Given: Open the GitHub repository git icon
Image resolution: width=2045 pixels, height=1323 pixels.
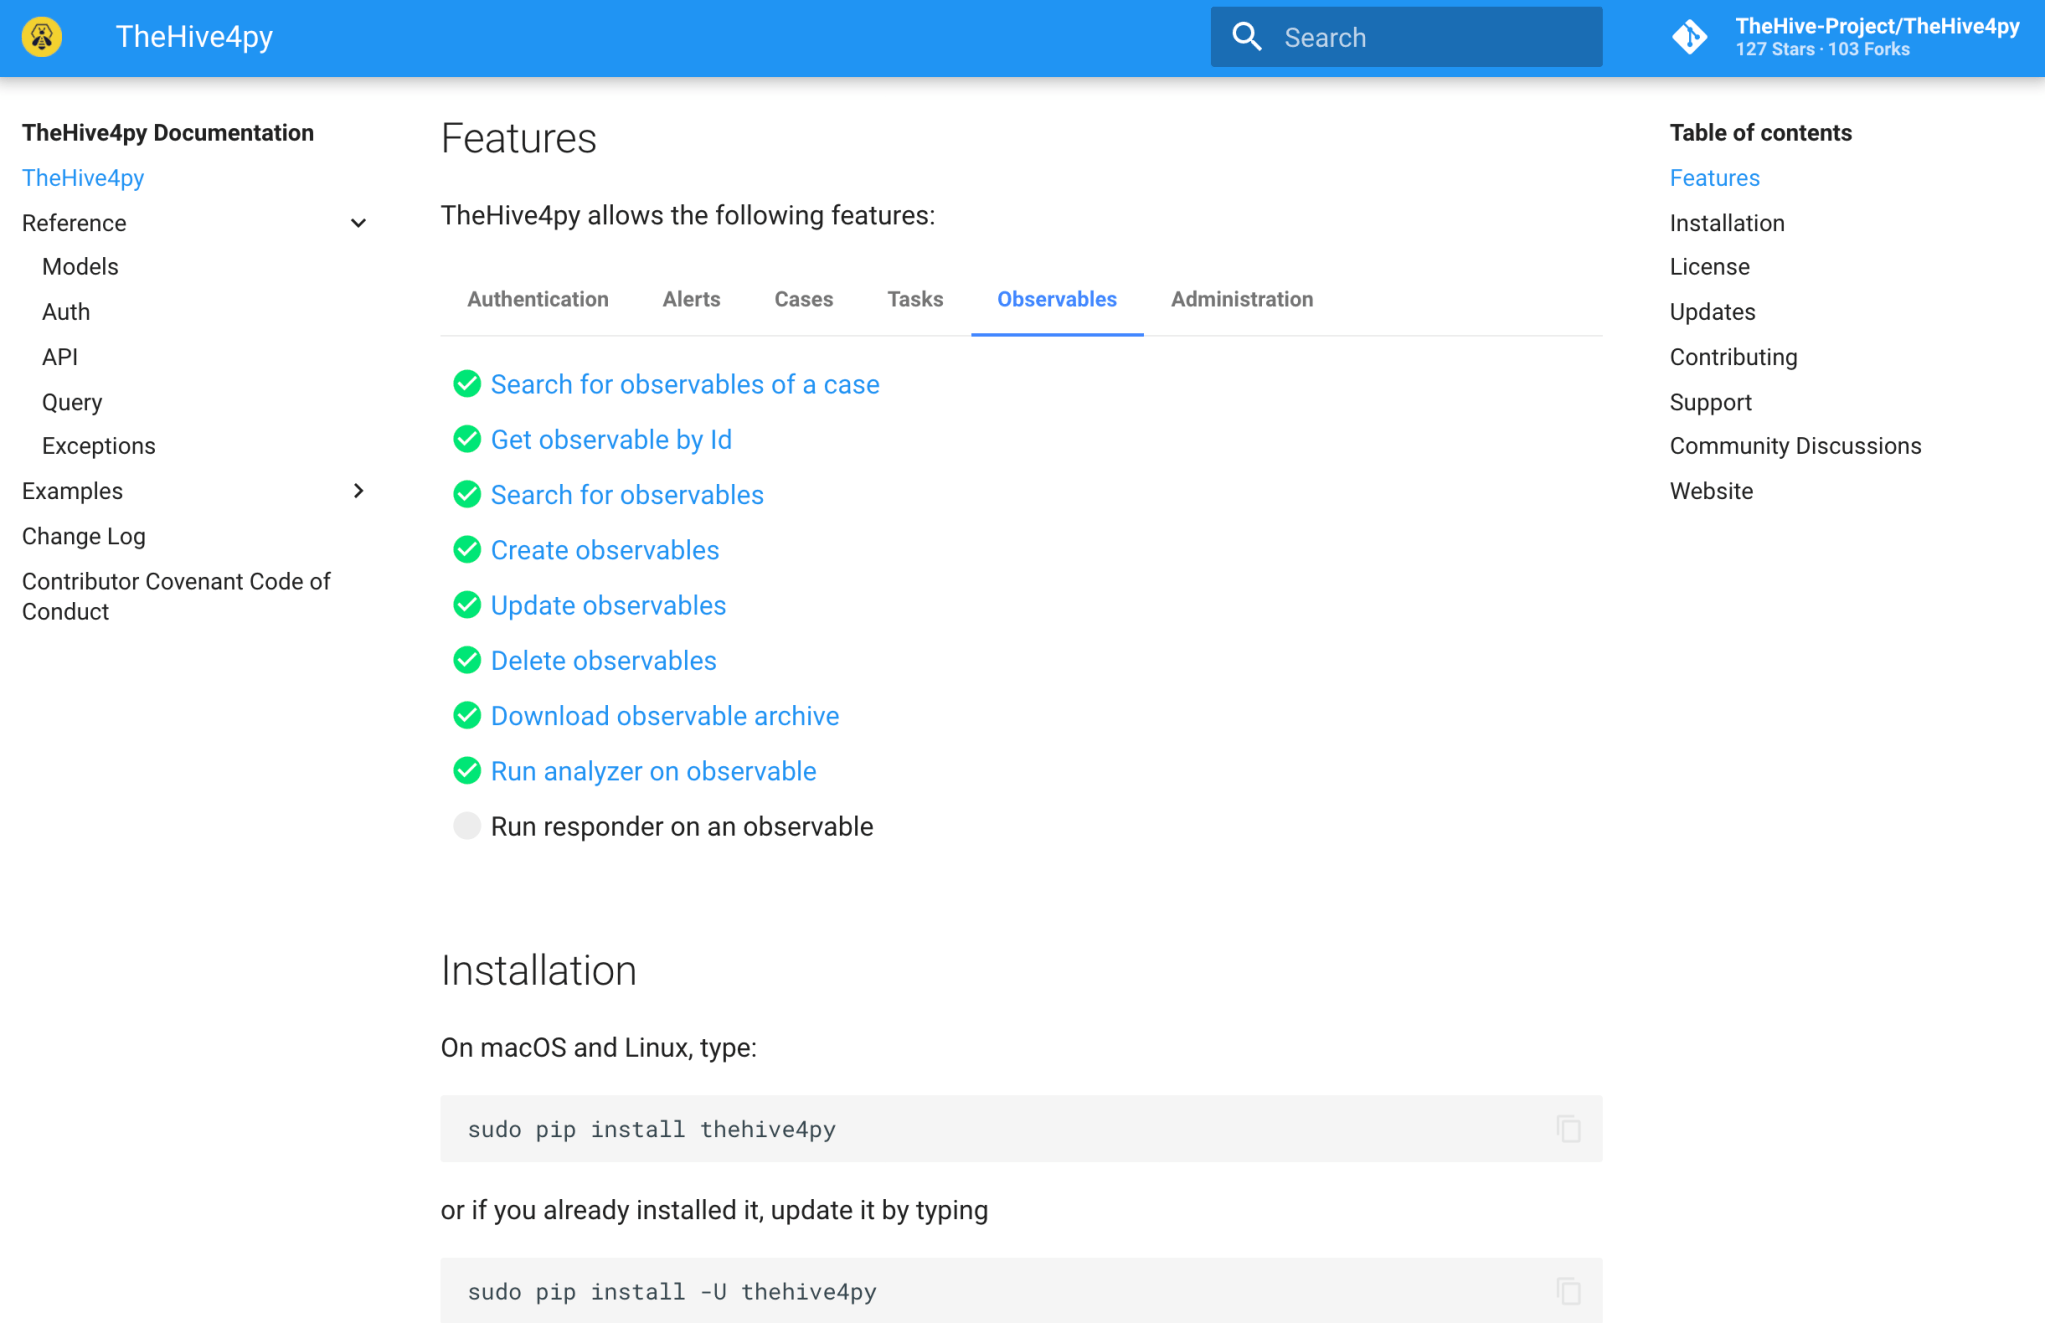Looking at the screenshot, I should pos(1689,37).
